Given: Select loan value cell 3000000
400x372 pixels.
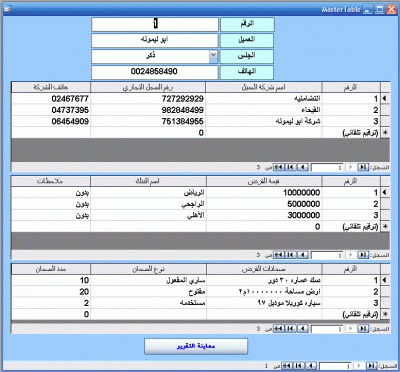Looking at the screenshot, I should click(x=264, y=215).
